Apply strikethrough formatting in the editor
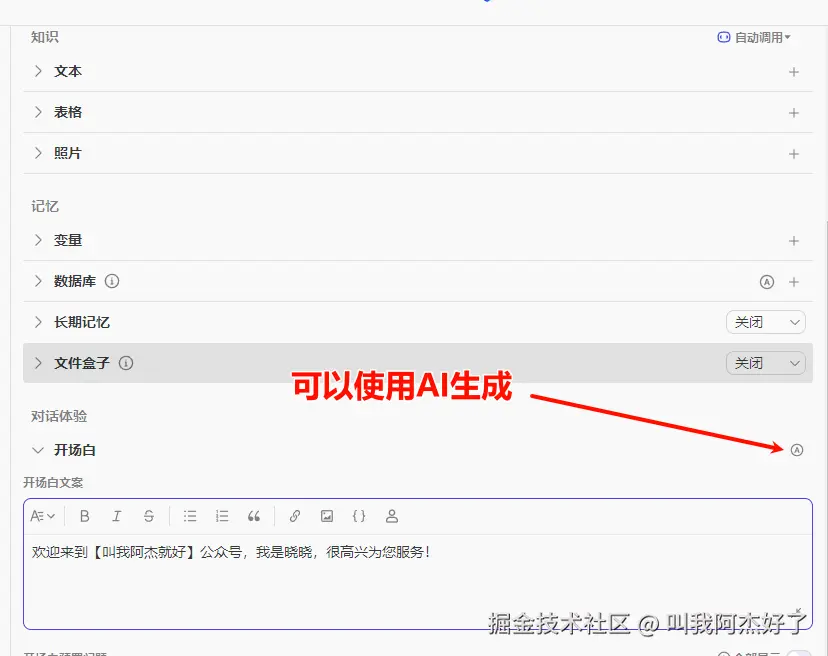Screen dimensions: 828x656 coord(149,516)
